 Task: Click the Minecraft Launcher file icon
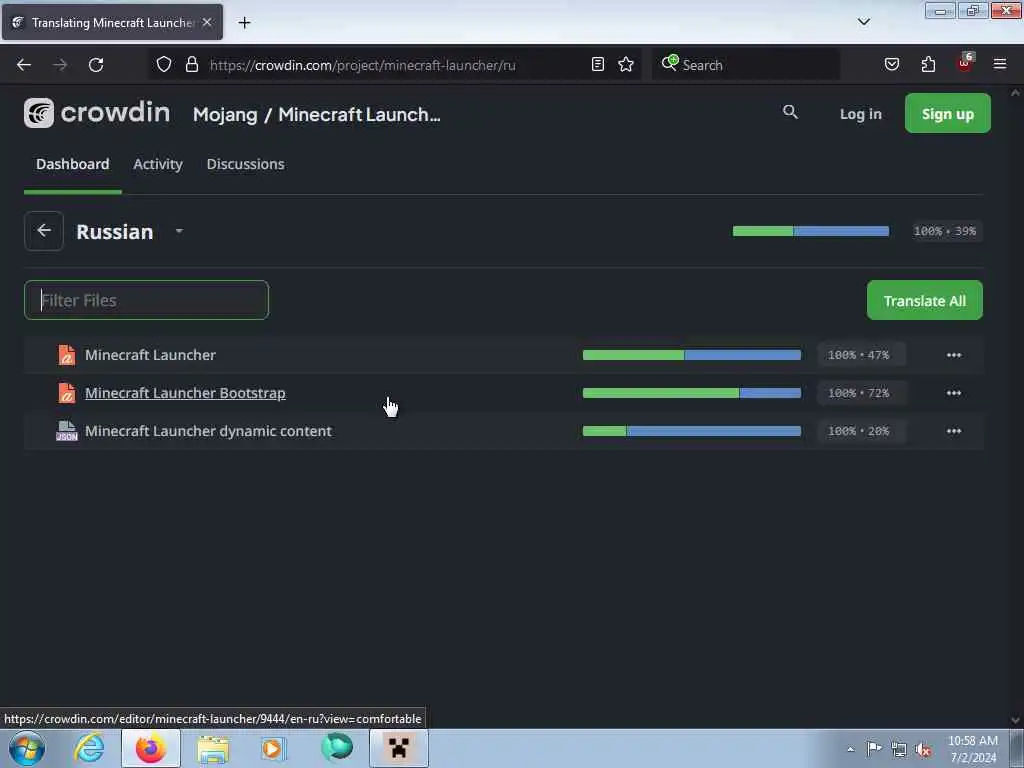tap(67, 355)
